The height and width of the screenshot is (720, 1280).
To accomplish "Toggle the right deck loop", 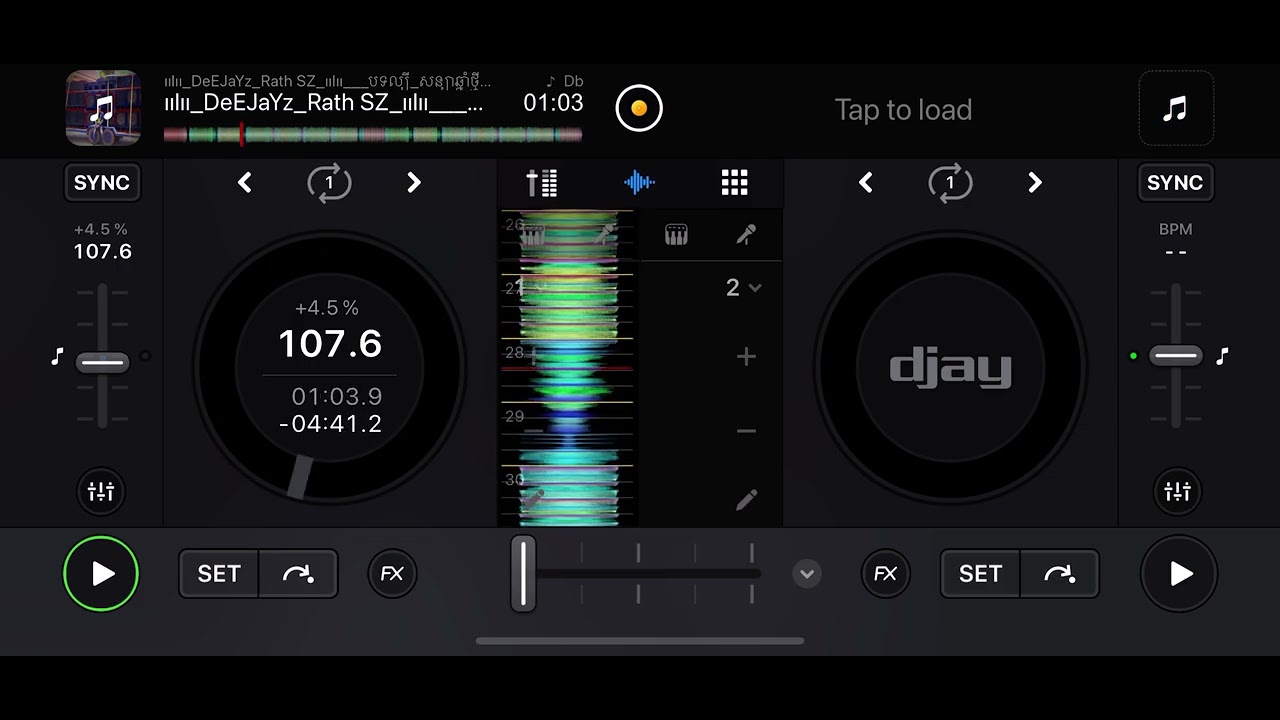I will pyautogui.click(x=950, y=183).
